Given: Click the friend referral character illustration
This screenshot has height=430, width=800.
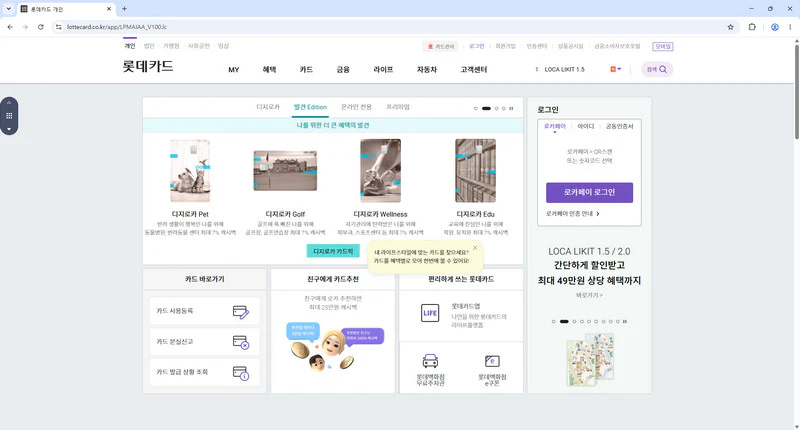Looking at the screenshot, I should click(334, 346).
